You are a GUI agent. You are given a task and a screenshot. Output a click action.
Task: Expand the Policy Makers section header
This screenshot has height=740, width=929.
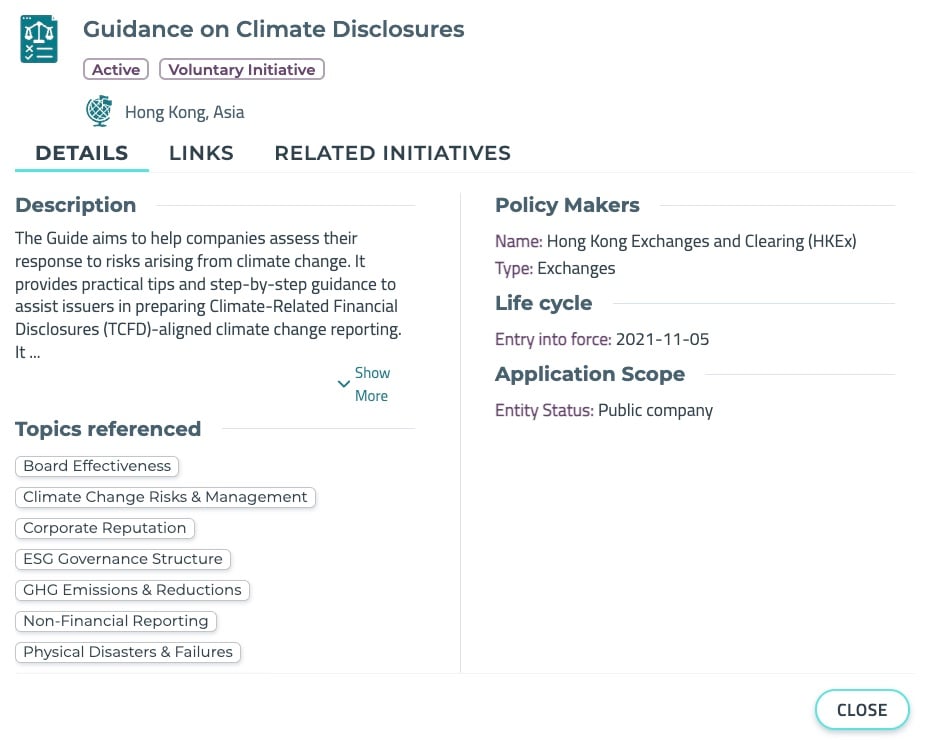tap(567, 205)
